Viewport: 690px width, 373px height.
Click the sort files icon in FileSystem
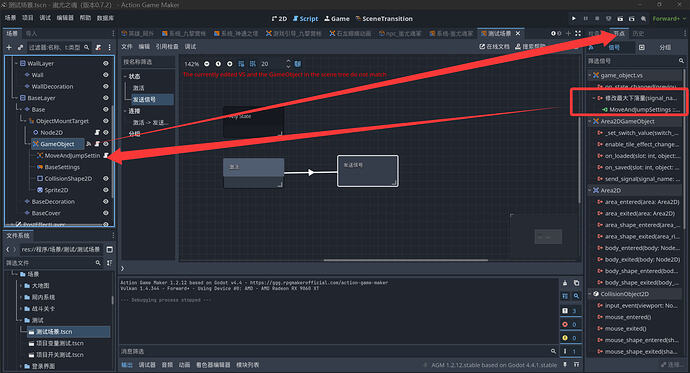point(110,263)
